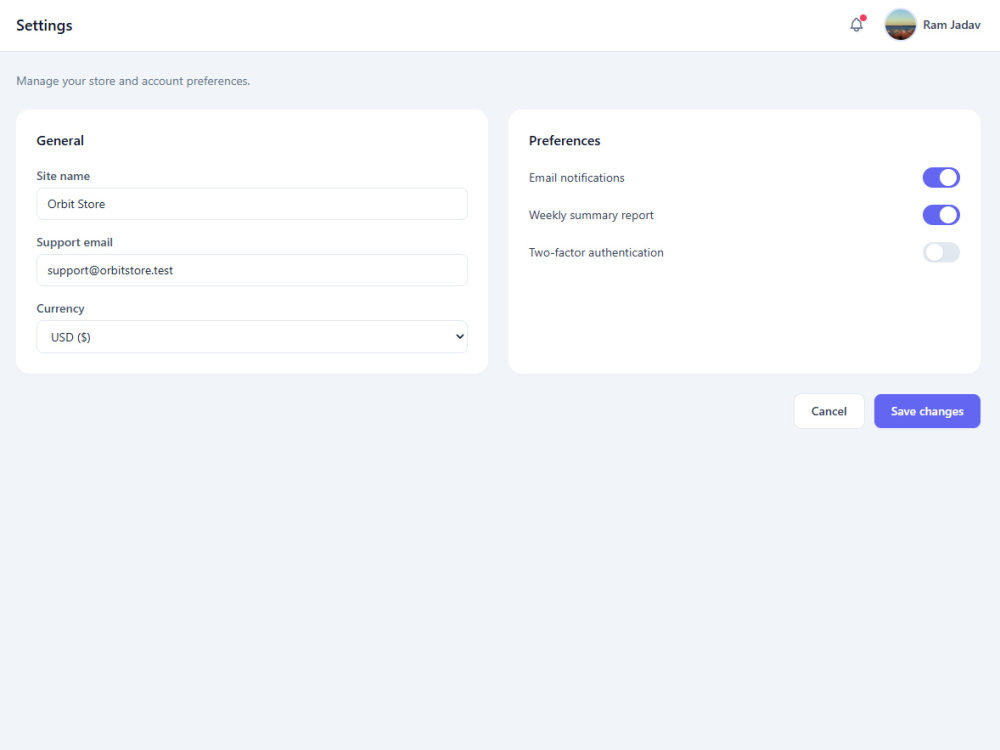1000x750 pixels.
Task: Click the Ram Jadav profile avatar
Action: pyautogui.click(x=900, y=25)
